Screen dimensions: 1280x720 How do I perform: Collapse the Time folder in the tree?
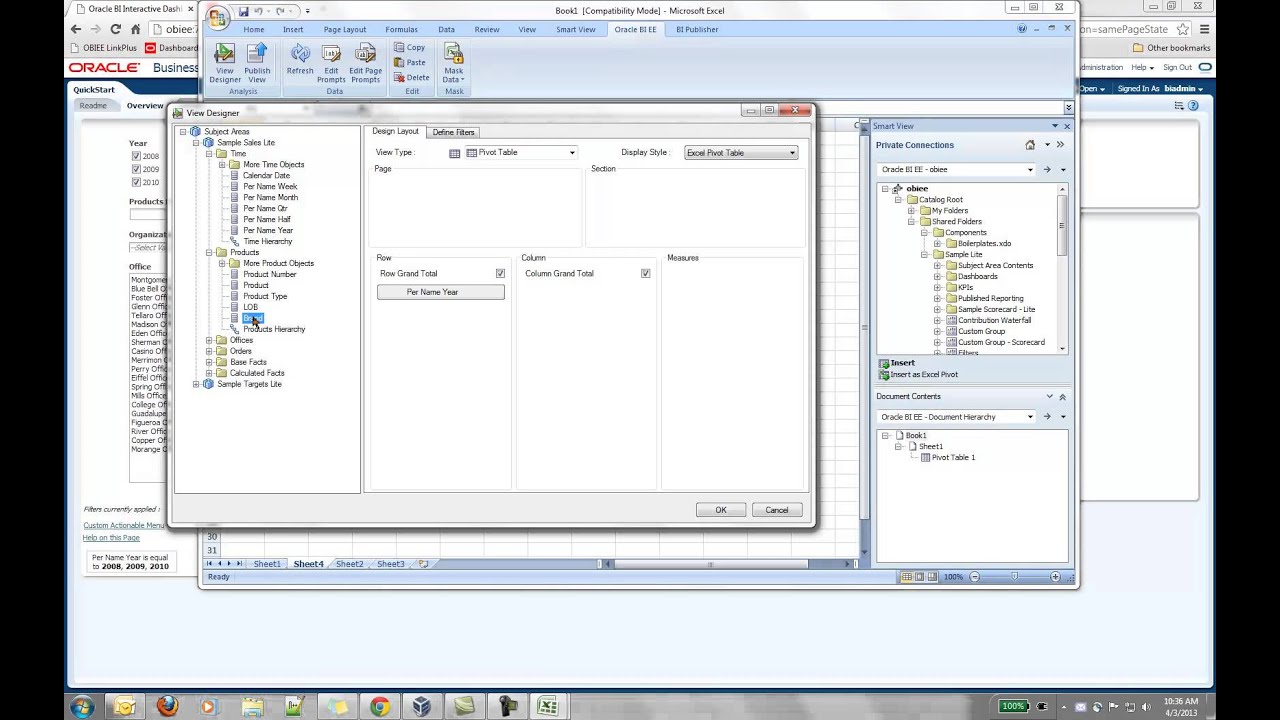click(209, 153)
